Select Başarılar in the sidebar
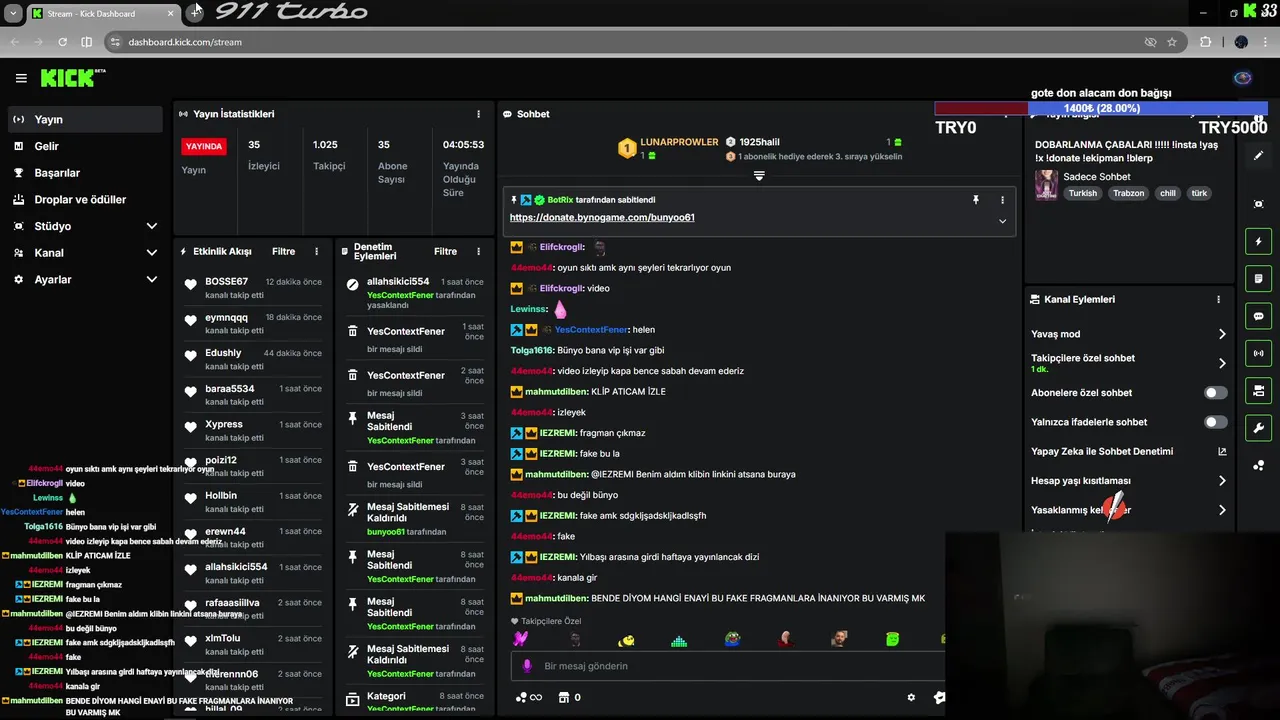 click(x=85, y=173)
